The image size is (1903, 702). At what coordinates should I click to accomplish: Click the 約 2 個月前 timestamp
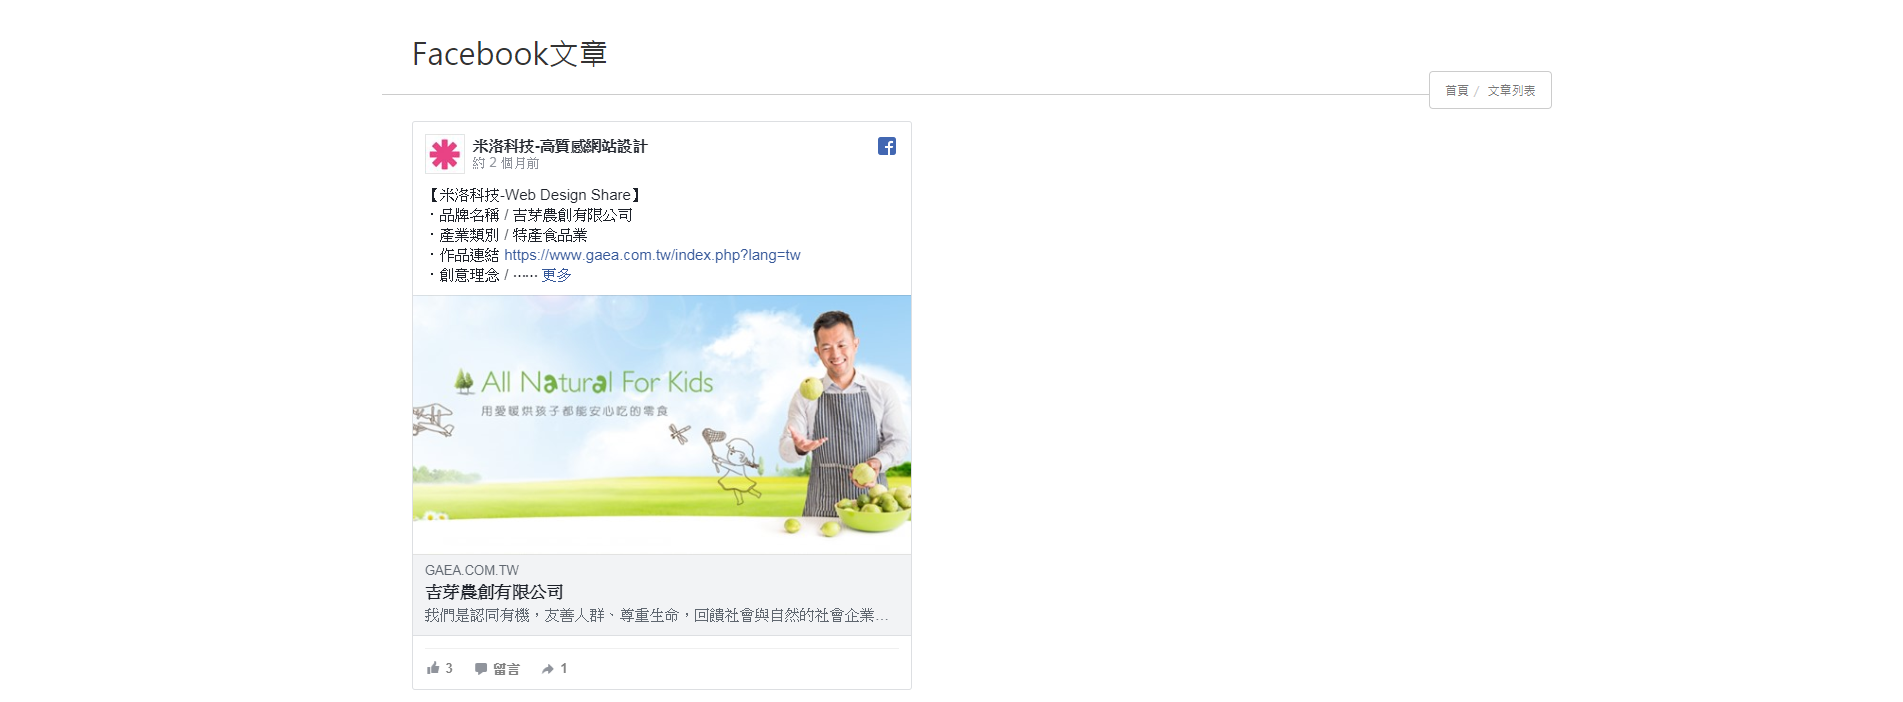(x=506, y=163)
